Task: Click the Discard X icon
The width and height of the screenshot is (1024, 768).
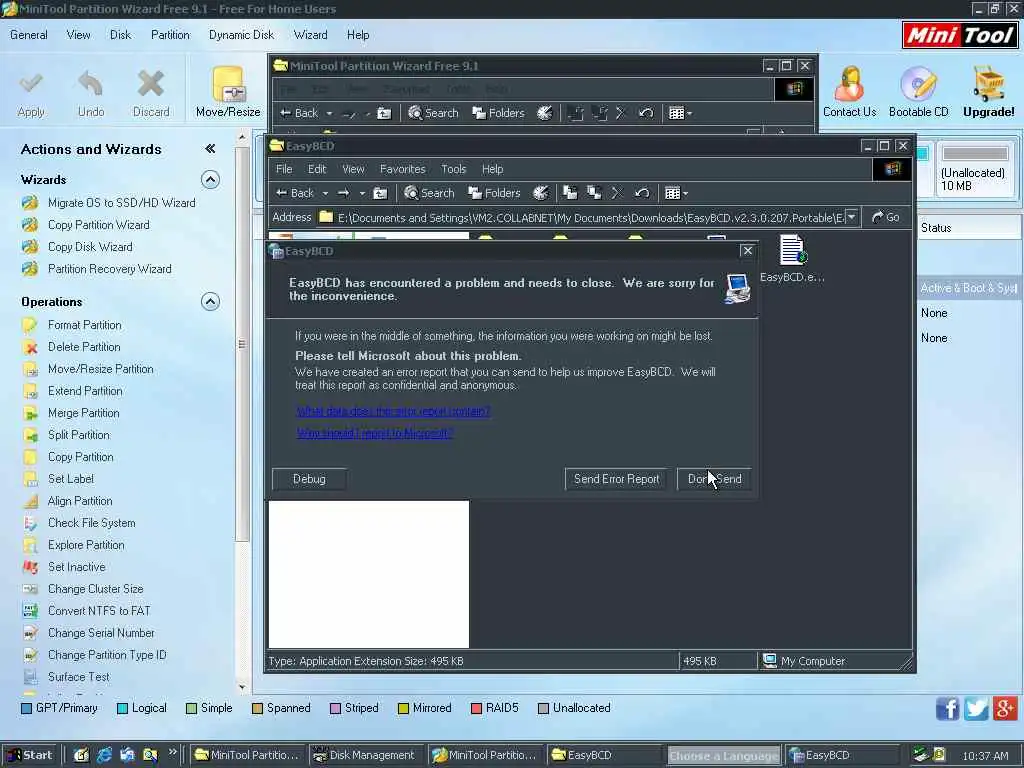Action: (x=151, y=84)
